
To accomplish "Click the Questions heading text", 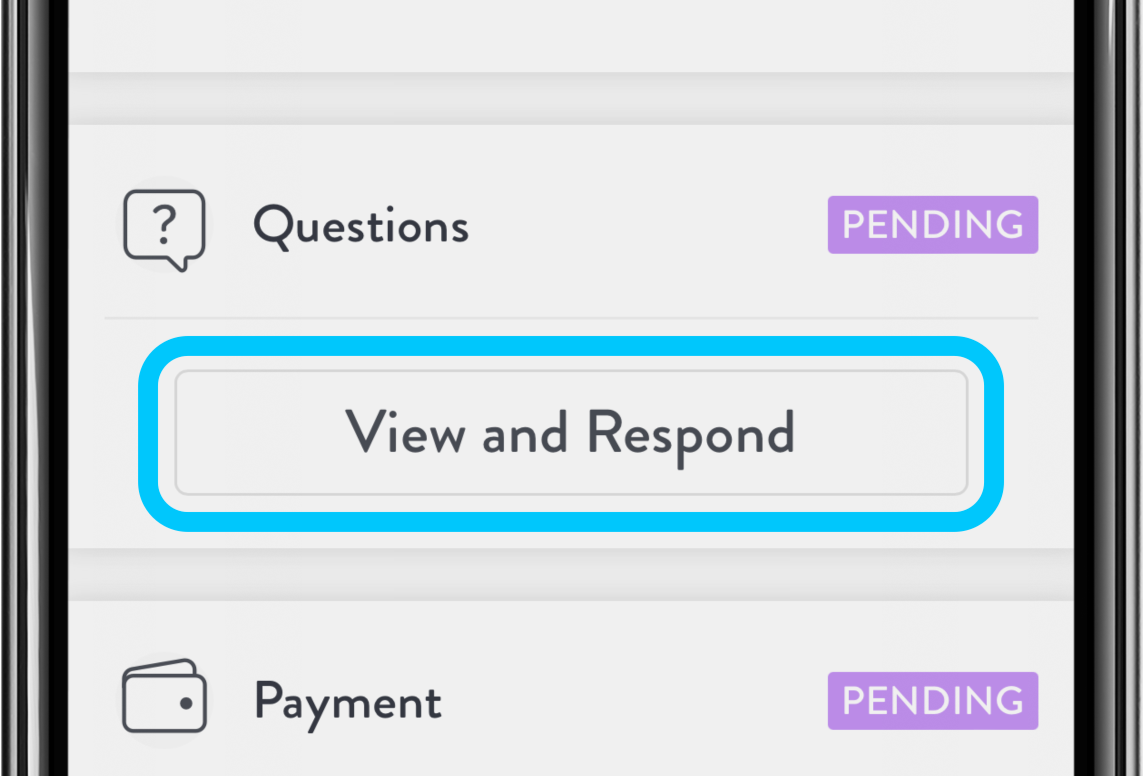I will (361, 226).
